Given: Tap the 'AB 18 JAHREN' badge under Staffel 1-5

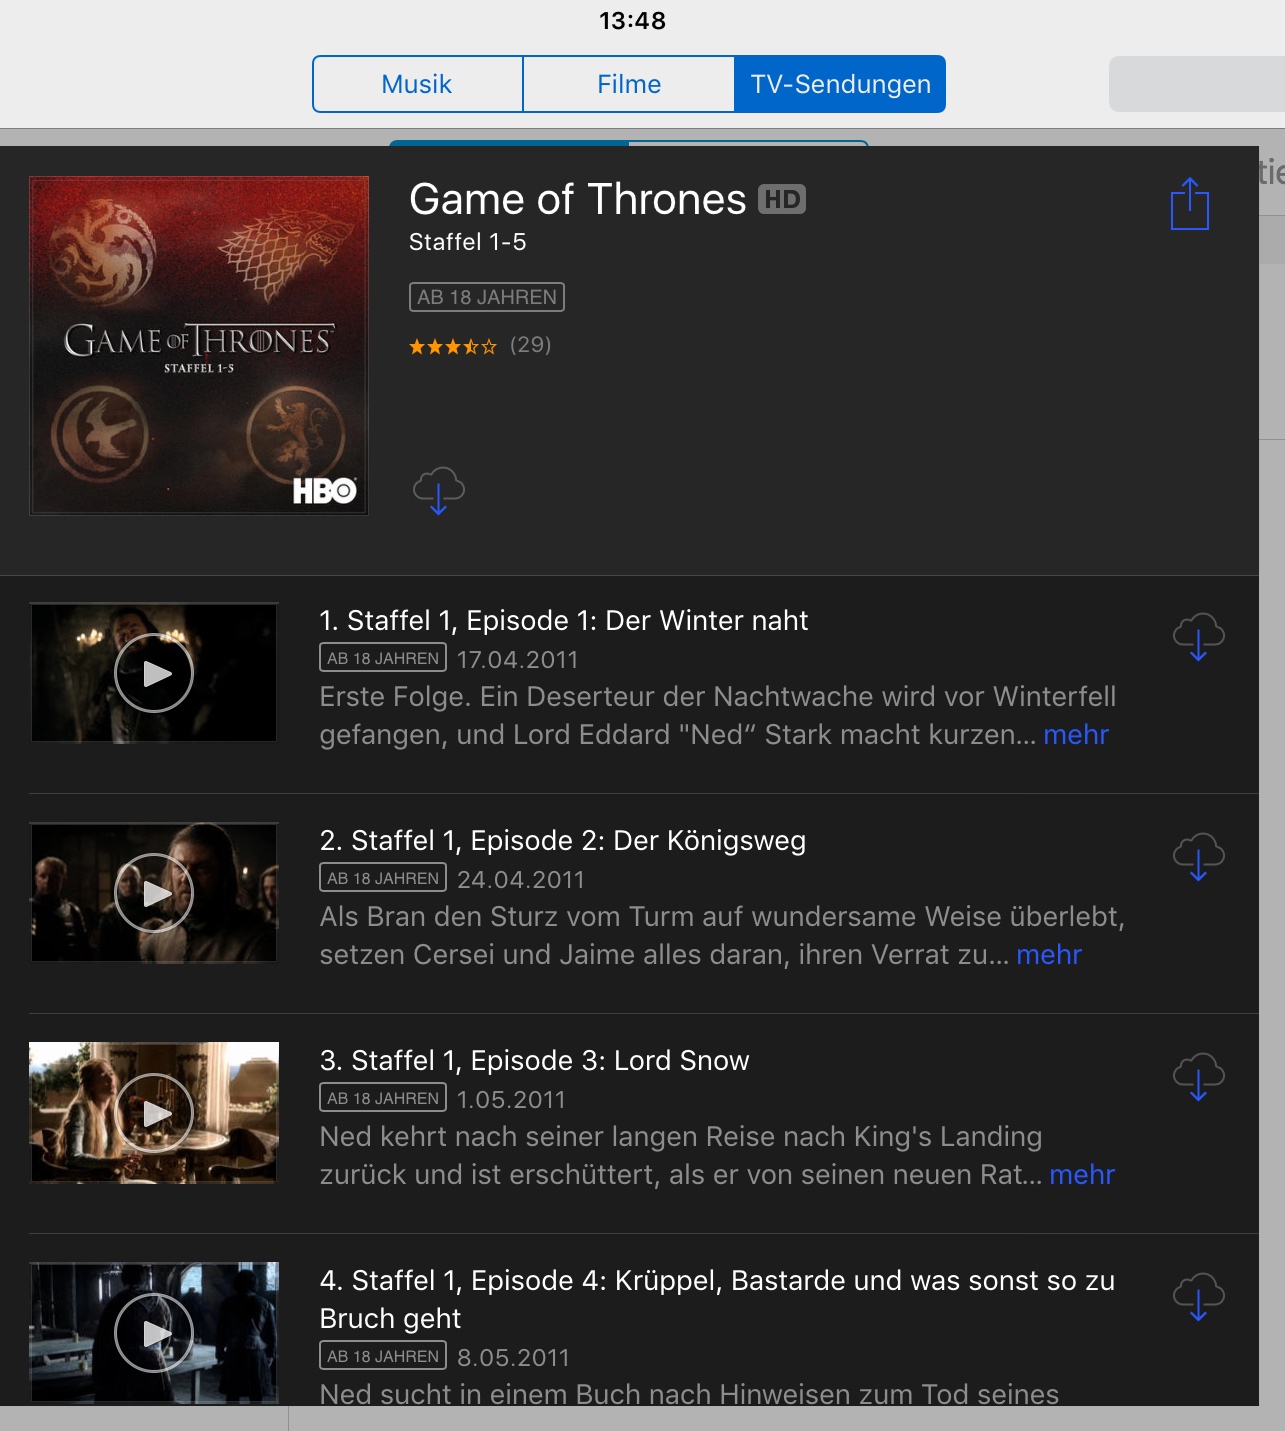Looking at the screenshot, I should pos(487,297).
